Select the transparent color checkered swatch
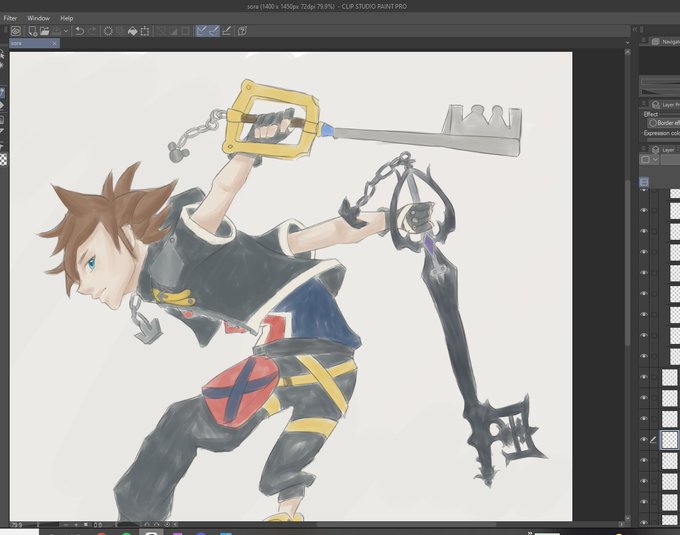This screenshot has width=680, height=535. click(x=3, y=160)
